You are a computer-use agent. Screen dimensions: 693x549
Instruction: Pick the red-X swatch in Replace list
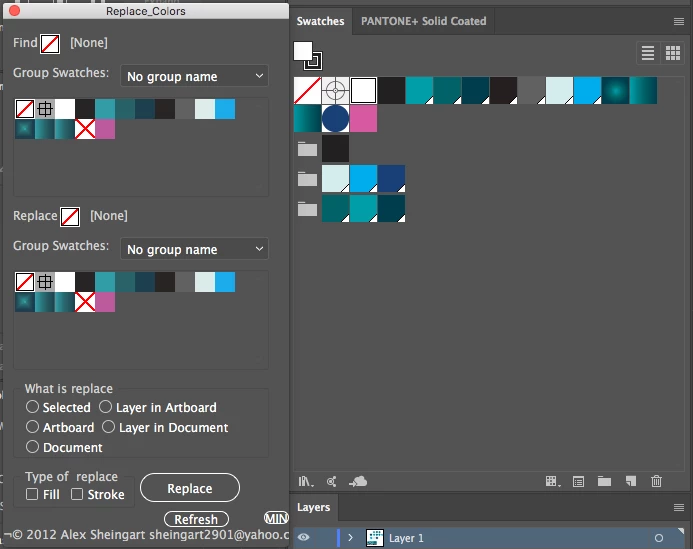tap(85, 302)
